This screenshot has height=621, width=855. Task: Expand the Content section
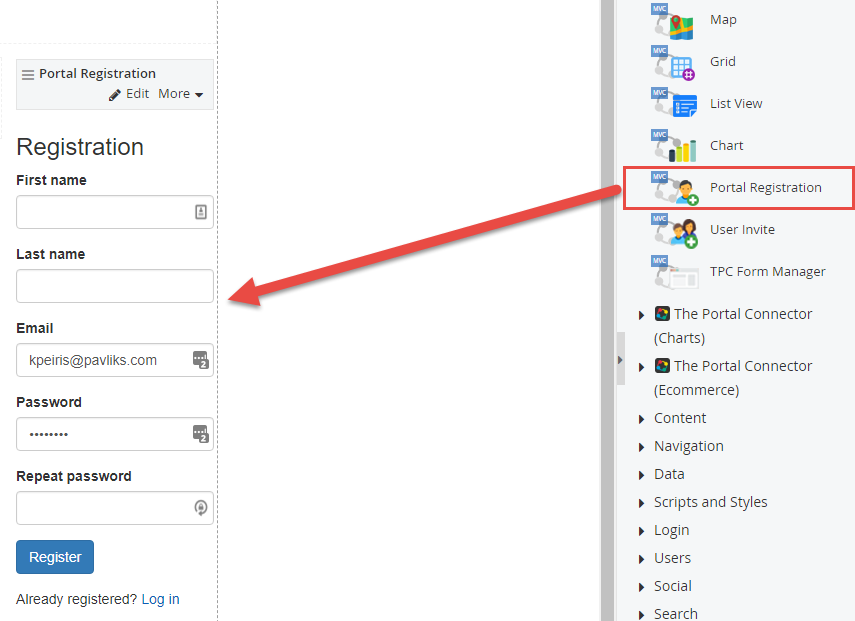641,419
